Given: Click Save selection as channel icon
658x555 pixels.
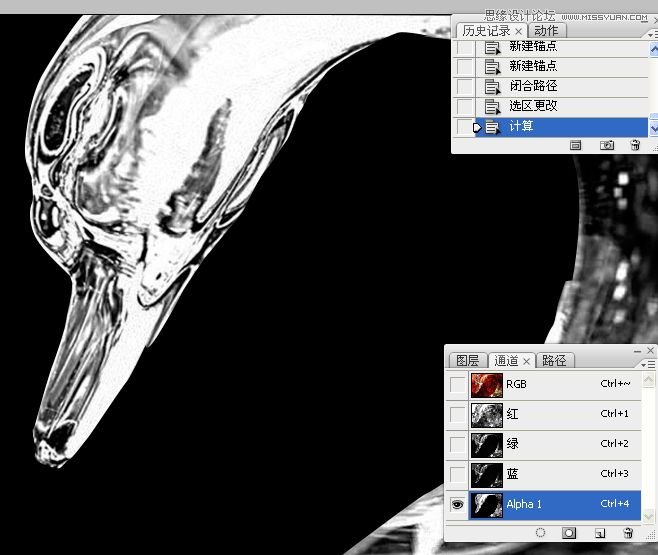Looking at the screenshot, I should click(570, 533).
